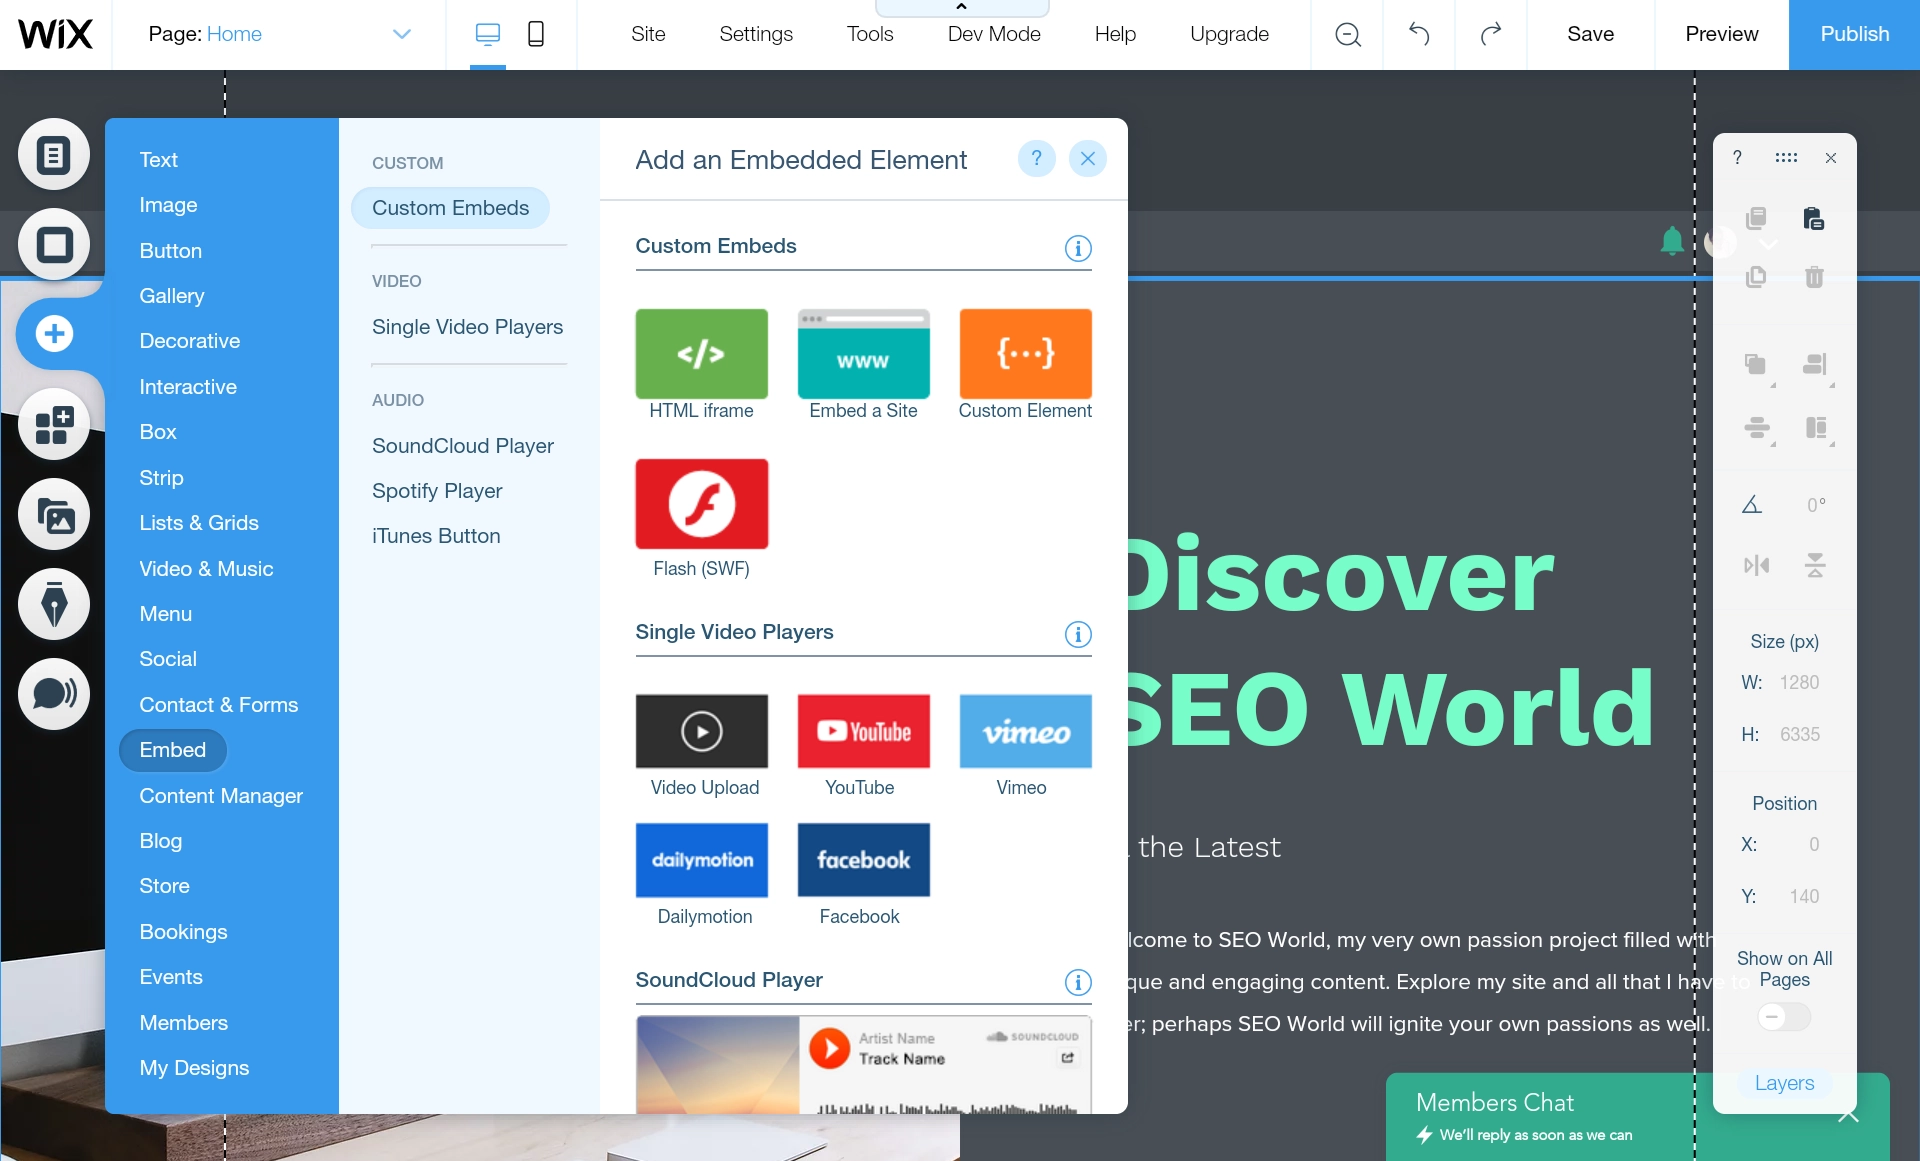Switch to desktop editor view

click(487, 34)
